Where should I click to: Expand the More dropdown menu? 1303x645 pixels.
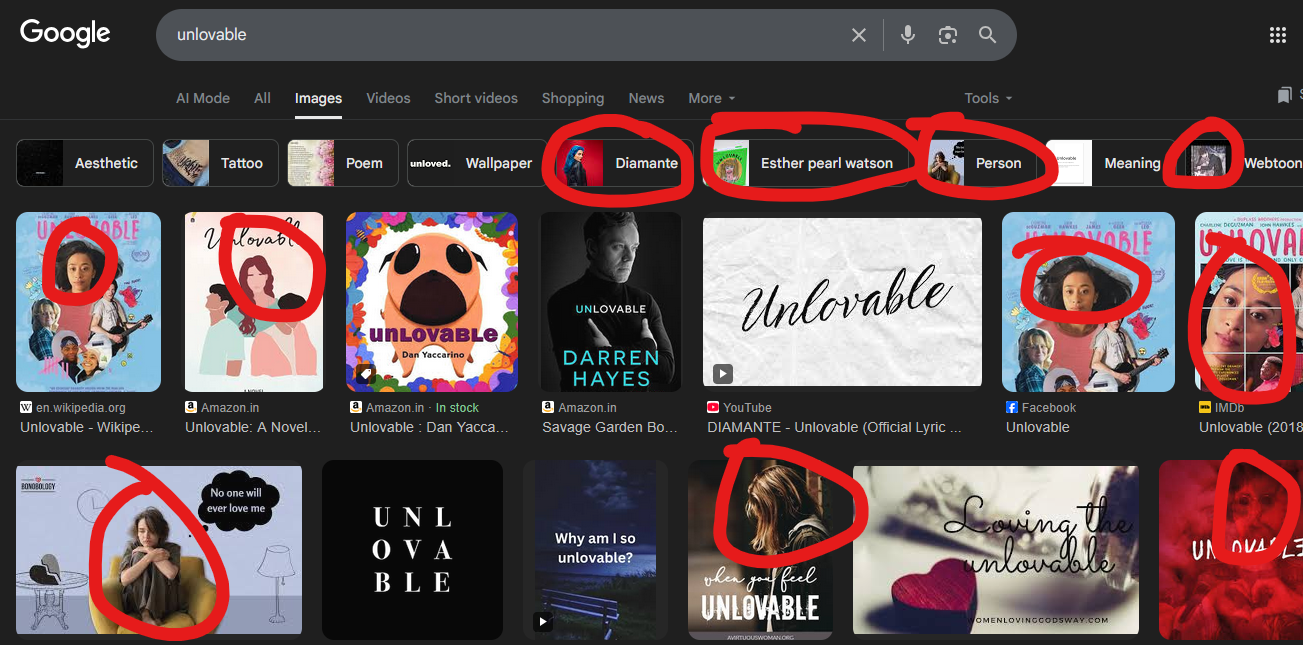point(711,98)
